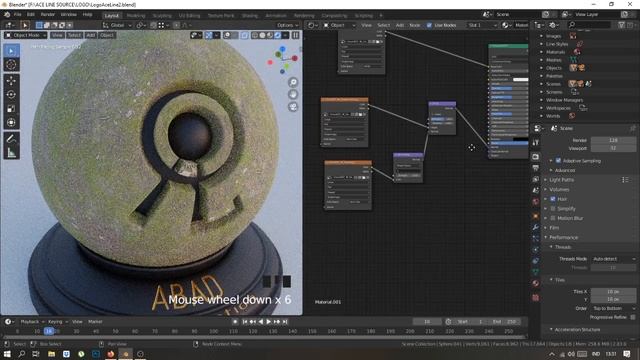Viewport: 640px width, 360px height.
Task: Toggle camera view icon in viewport
Action: [293, 107]
